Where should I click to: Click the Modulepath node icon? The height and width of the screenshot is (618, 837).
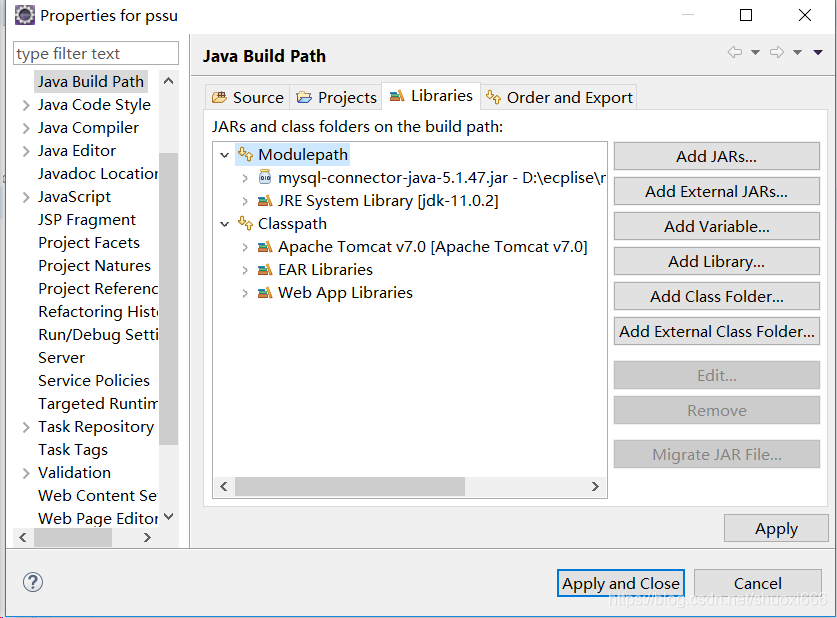(x=245, y=154)
